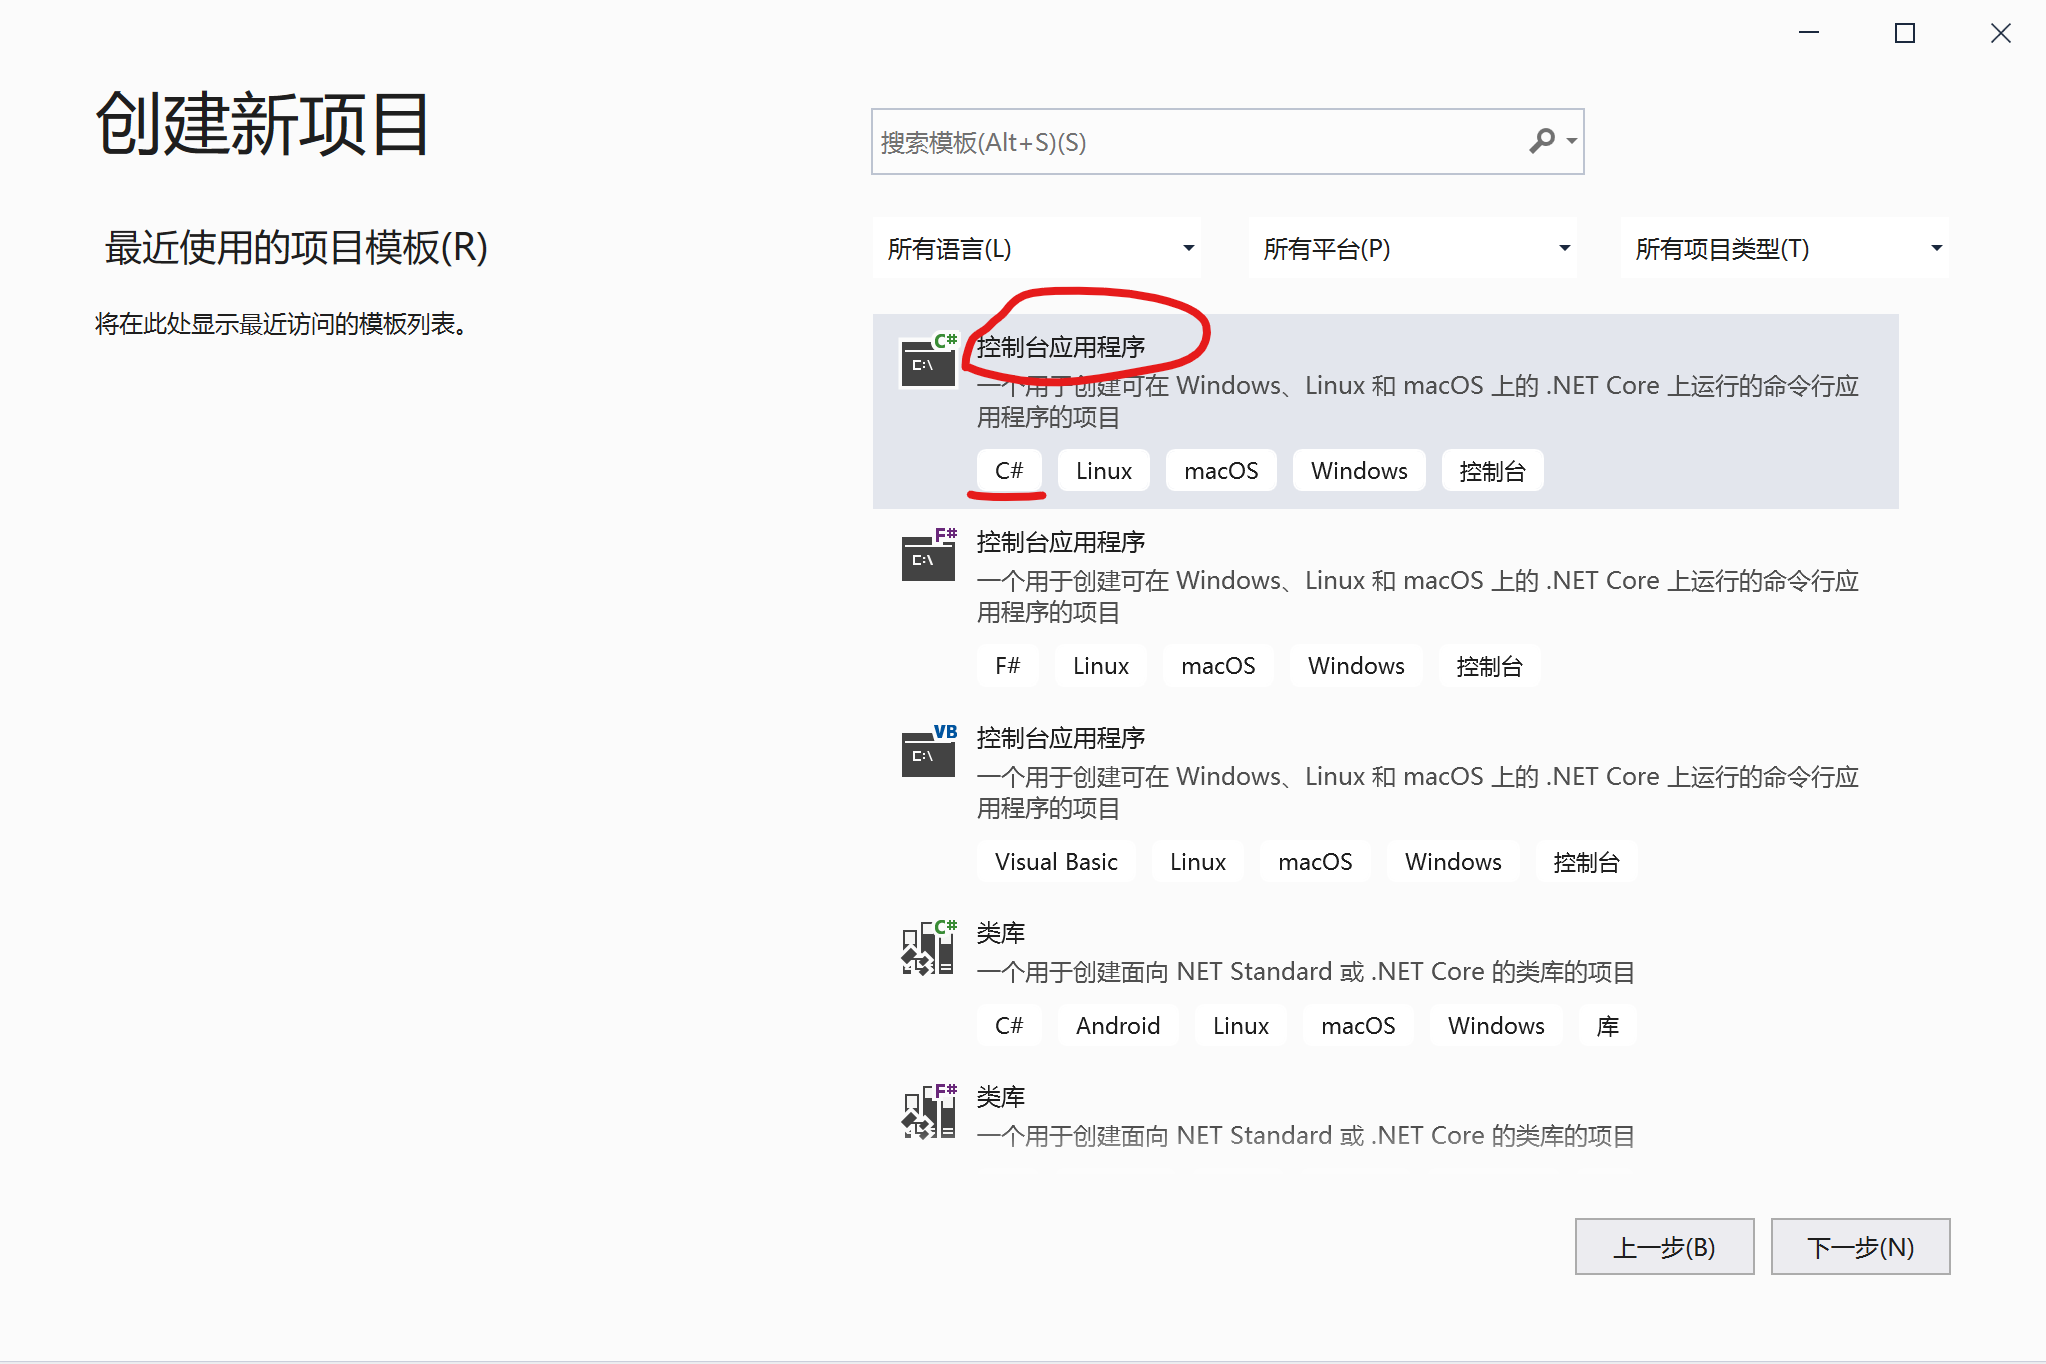The width and height of the screenshot is (2046, 1364).
Task: Click the VB console app template icon
Action: (x=928, y=753)
